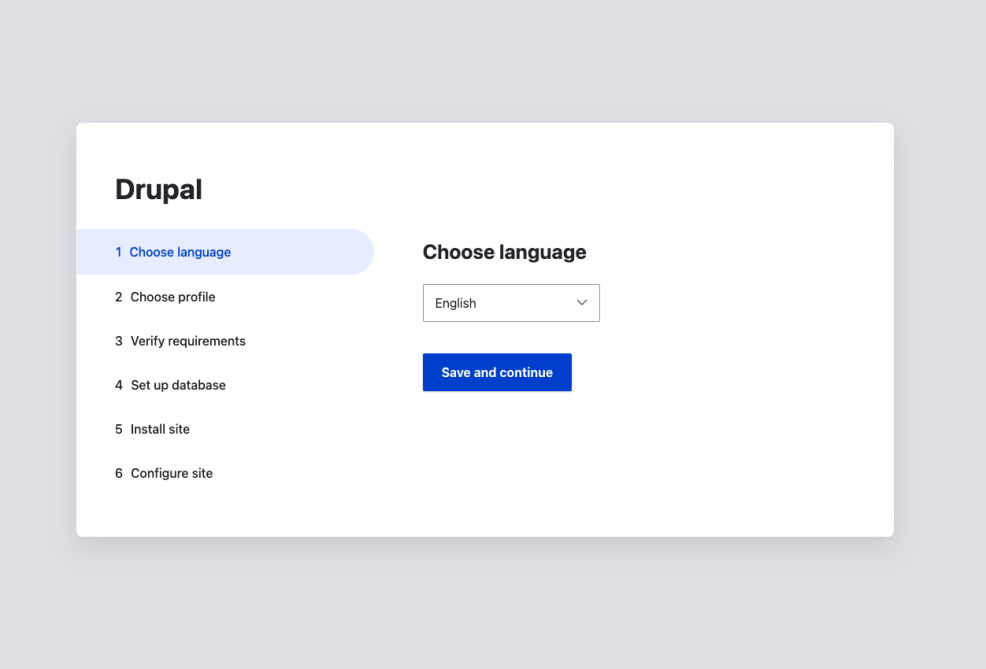986x669 pixels.
Task: Click the Choose language heading above dropdown
Action: click(504, 252)
